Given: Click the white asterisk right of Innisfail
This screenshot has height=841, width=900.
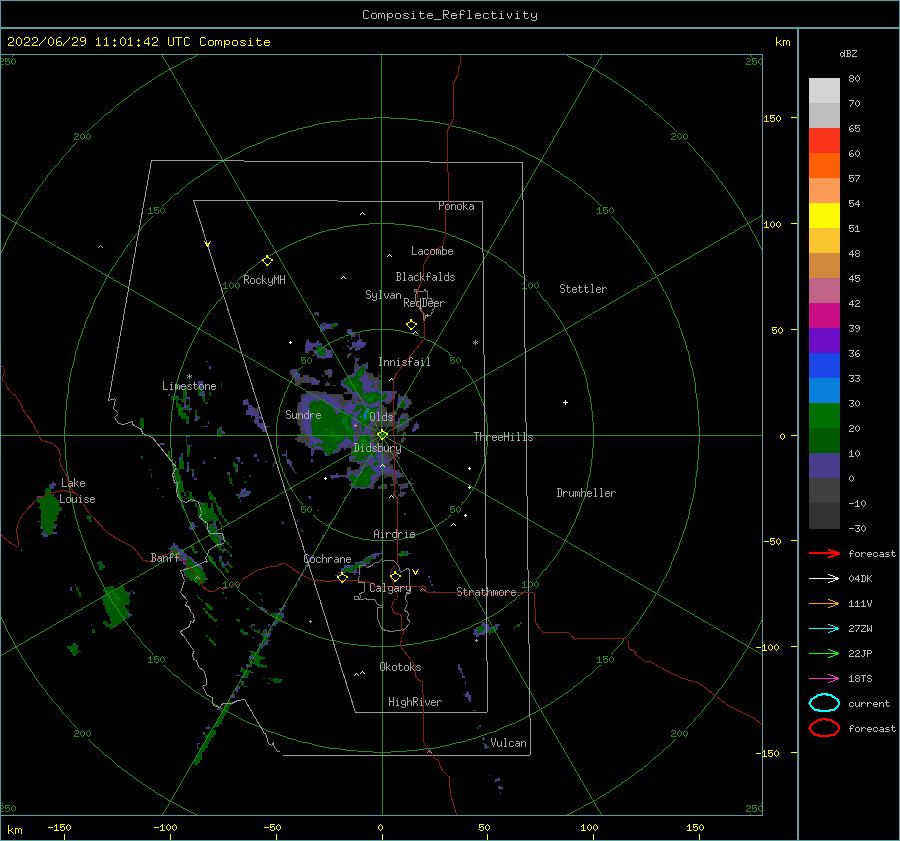Looking at the screenshot, I should coord(475,343).
